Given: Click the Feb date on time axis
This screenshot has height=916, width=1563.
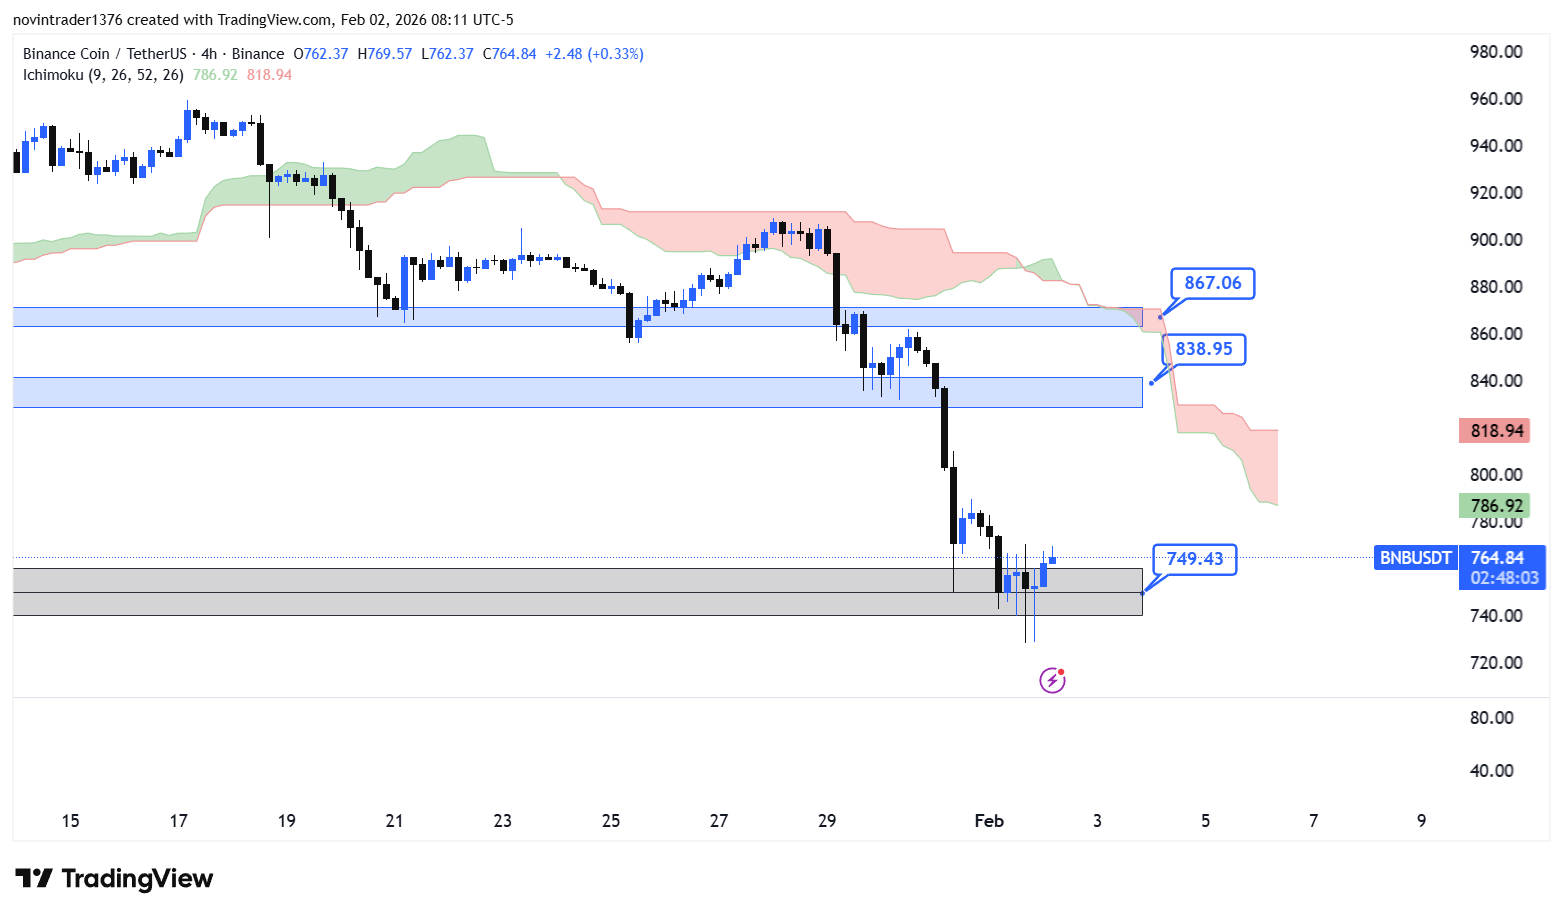Looking at the screenshot, I should [x=989, y=821].
